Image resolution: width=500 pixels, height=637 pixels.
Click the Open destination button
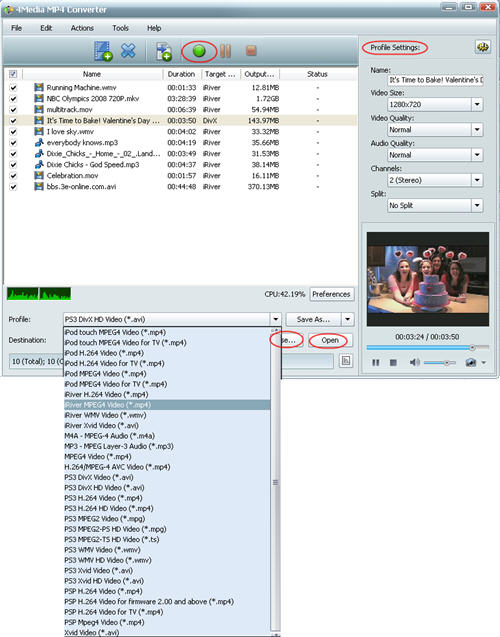(330, 340)
